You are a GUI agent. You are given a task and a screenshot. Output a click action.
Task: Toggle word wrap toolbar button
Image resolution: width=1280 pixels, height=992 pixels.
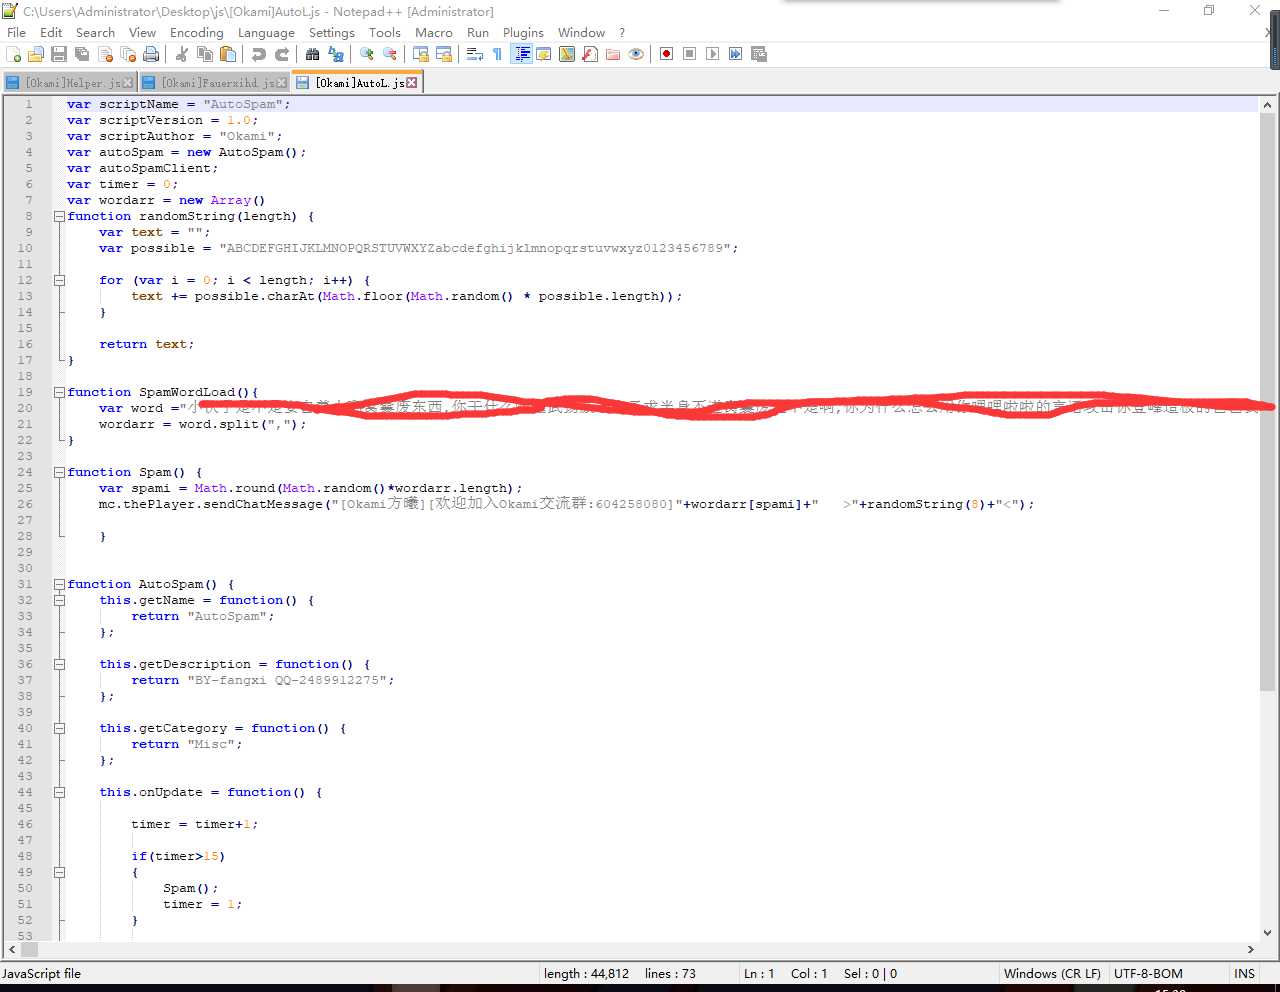pyautogui.click(x=475, y=54)
